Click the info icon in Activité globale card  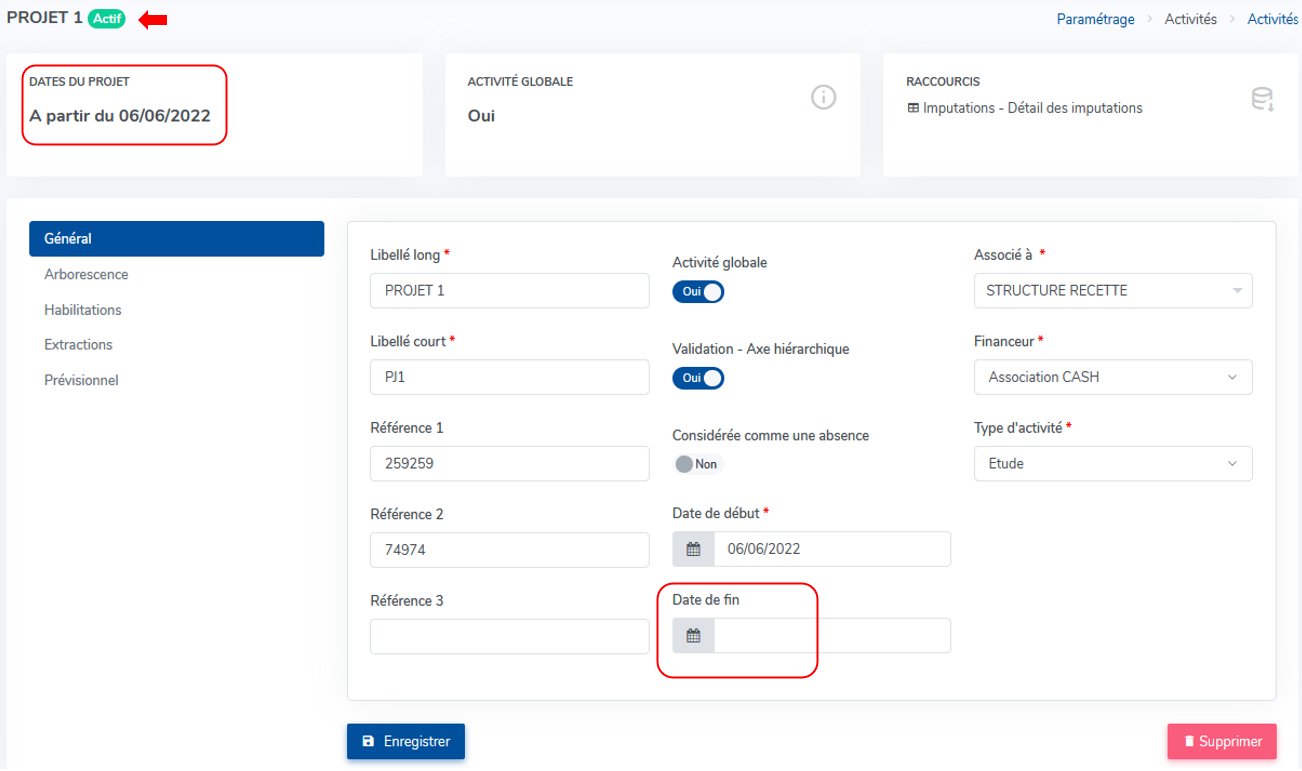click(823, 98)
